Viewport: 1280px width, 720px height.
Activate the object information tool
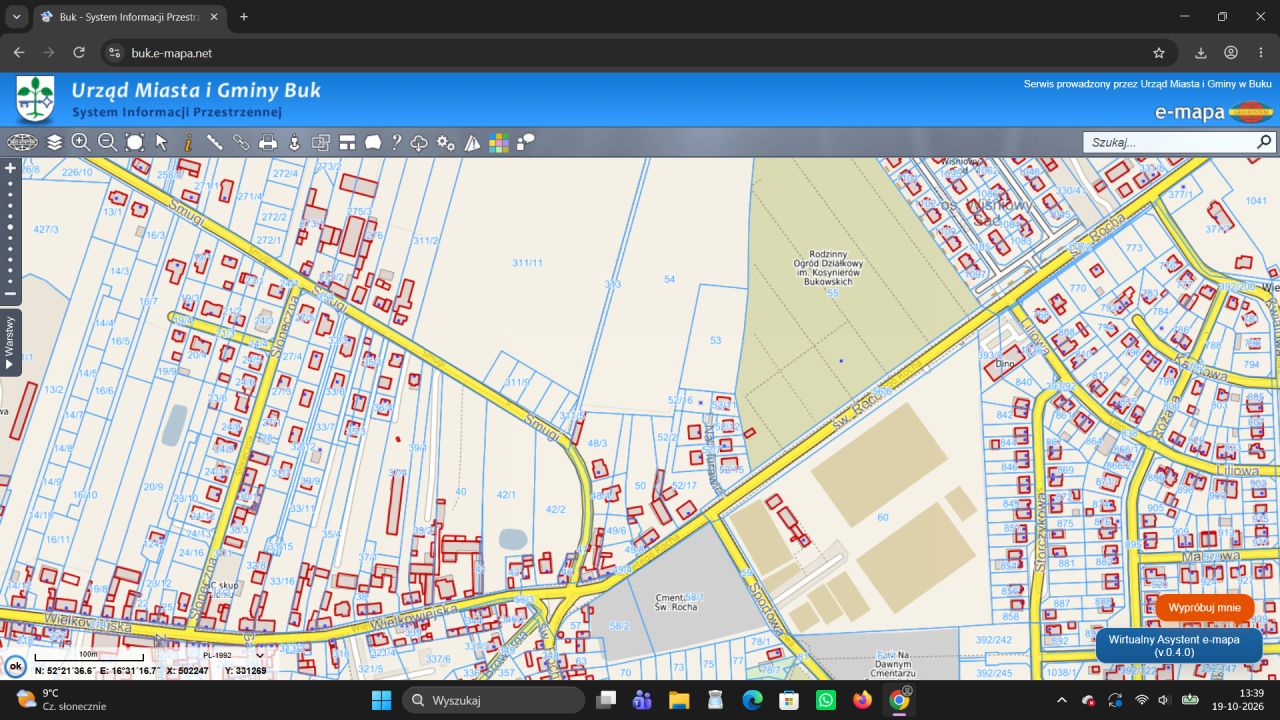pyautogui.click(x=188, y=142)
